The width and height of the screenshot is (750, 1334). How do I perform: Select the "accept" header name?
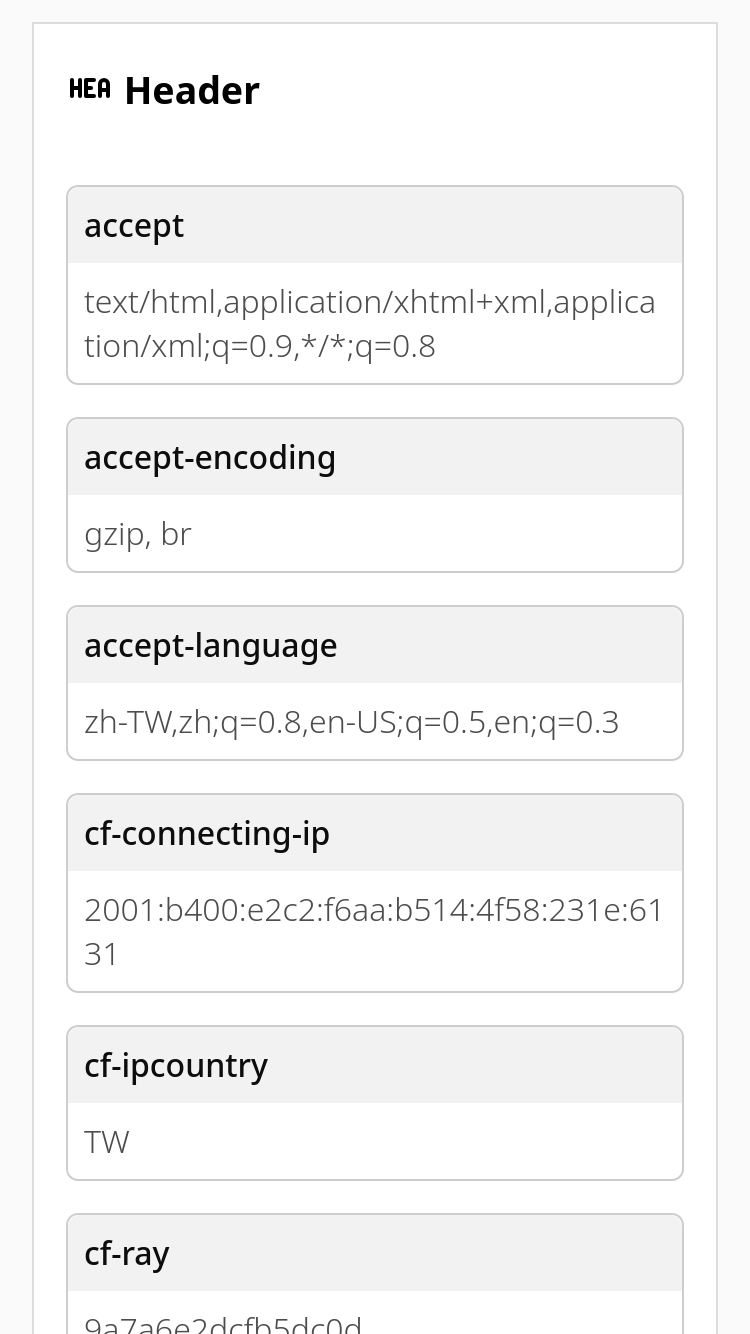click(x=134, y=226)
